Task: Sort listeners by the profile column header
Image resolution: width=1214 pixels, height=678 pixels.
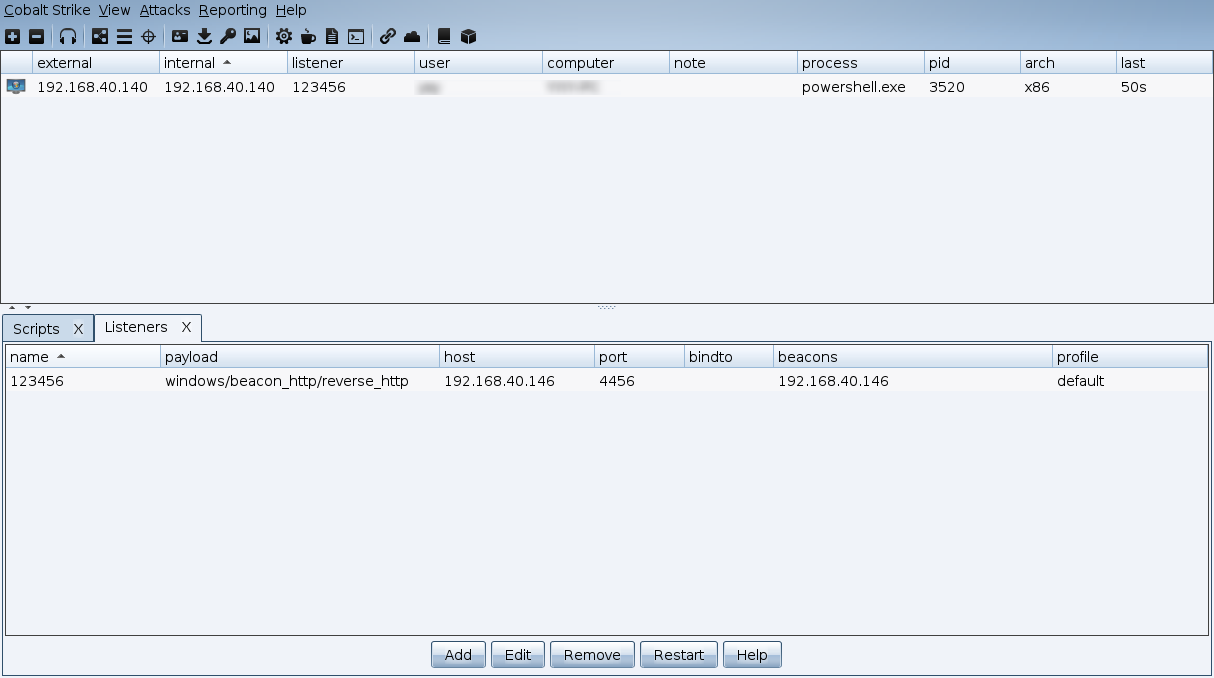Action: [x=1130, y=357]
